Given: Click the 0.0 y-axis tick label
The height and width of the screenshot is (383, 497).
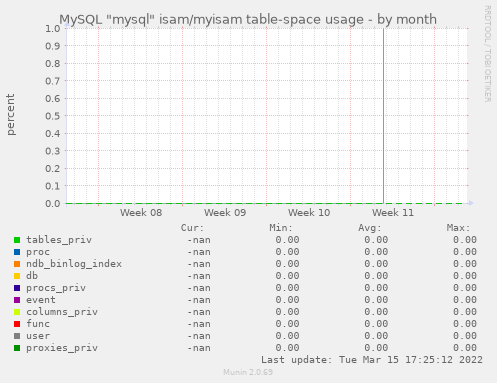Looking at the screenshot, I should 53,203.
